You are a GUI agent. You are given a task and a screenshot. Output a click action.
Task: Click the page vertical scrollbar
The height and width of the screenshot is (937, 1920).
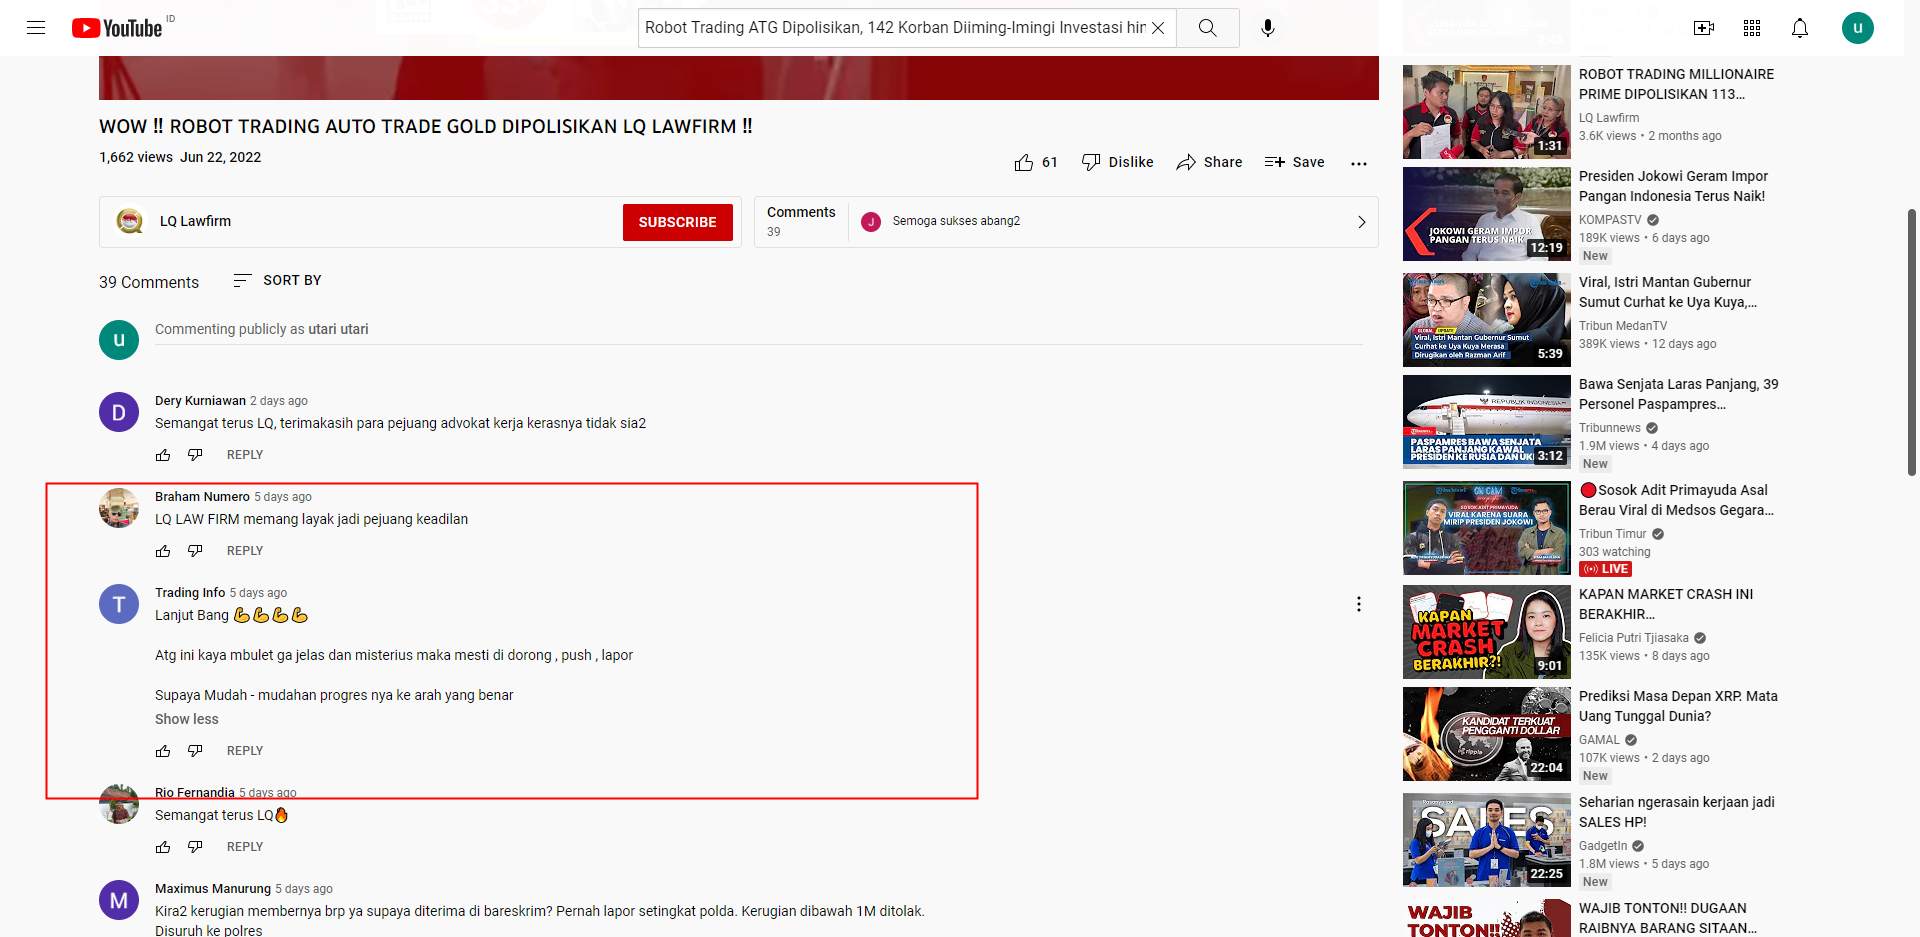pos(1912,340)
